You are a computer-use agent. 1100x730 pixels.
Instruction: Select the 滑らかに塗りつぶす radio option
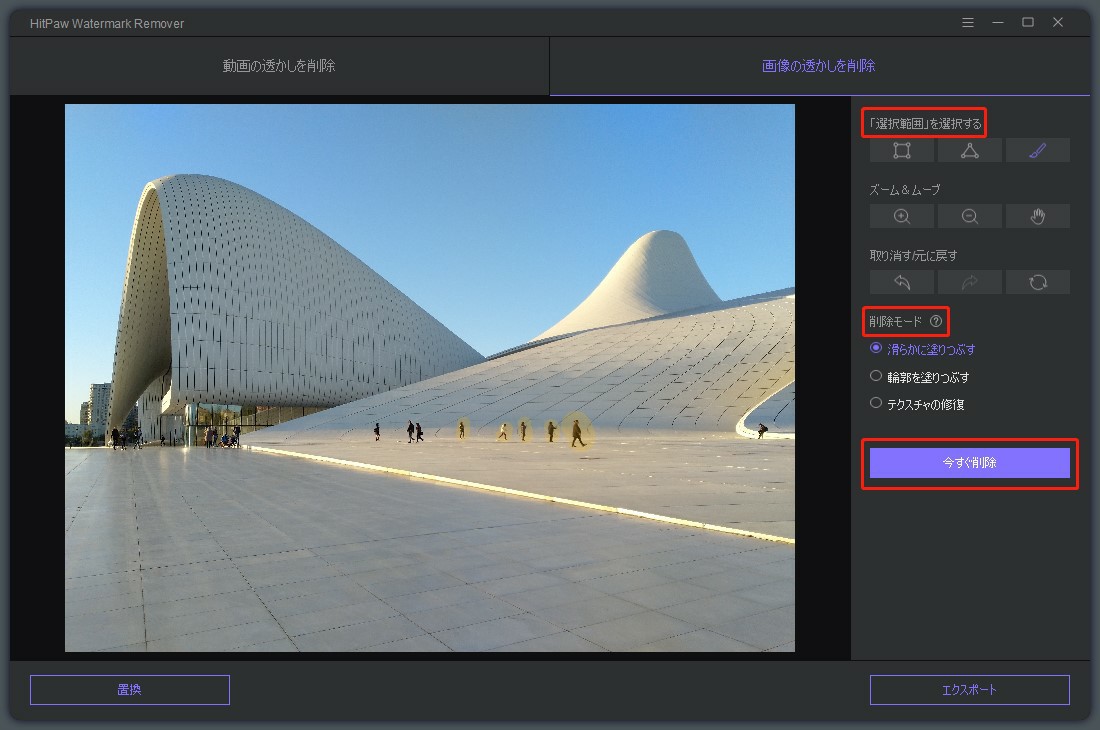click(876, 349)
